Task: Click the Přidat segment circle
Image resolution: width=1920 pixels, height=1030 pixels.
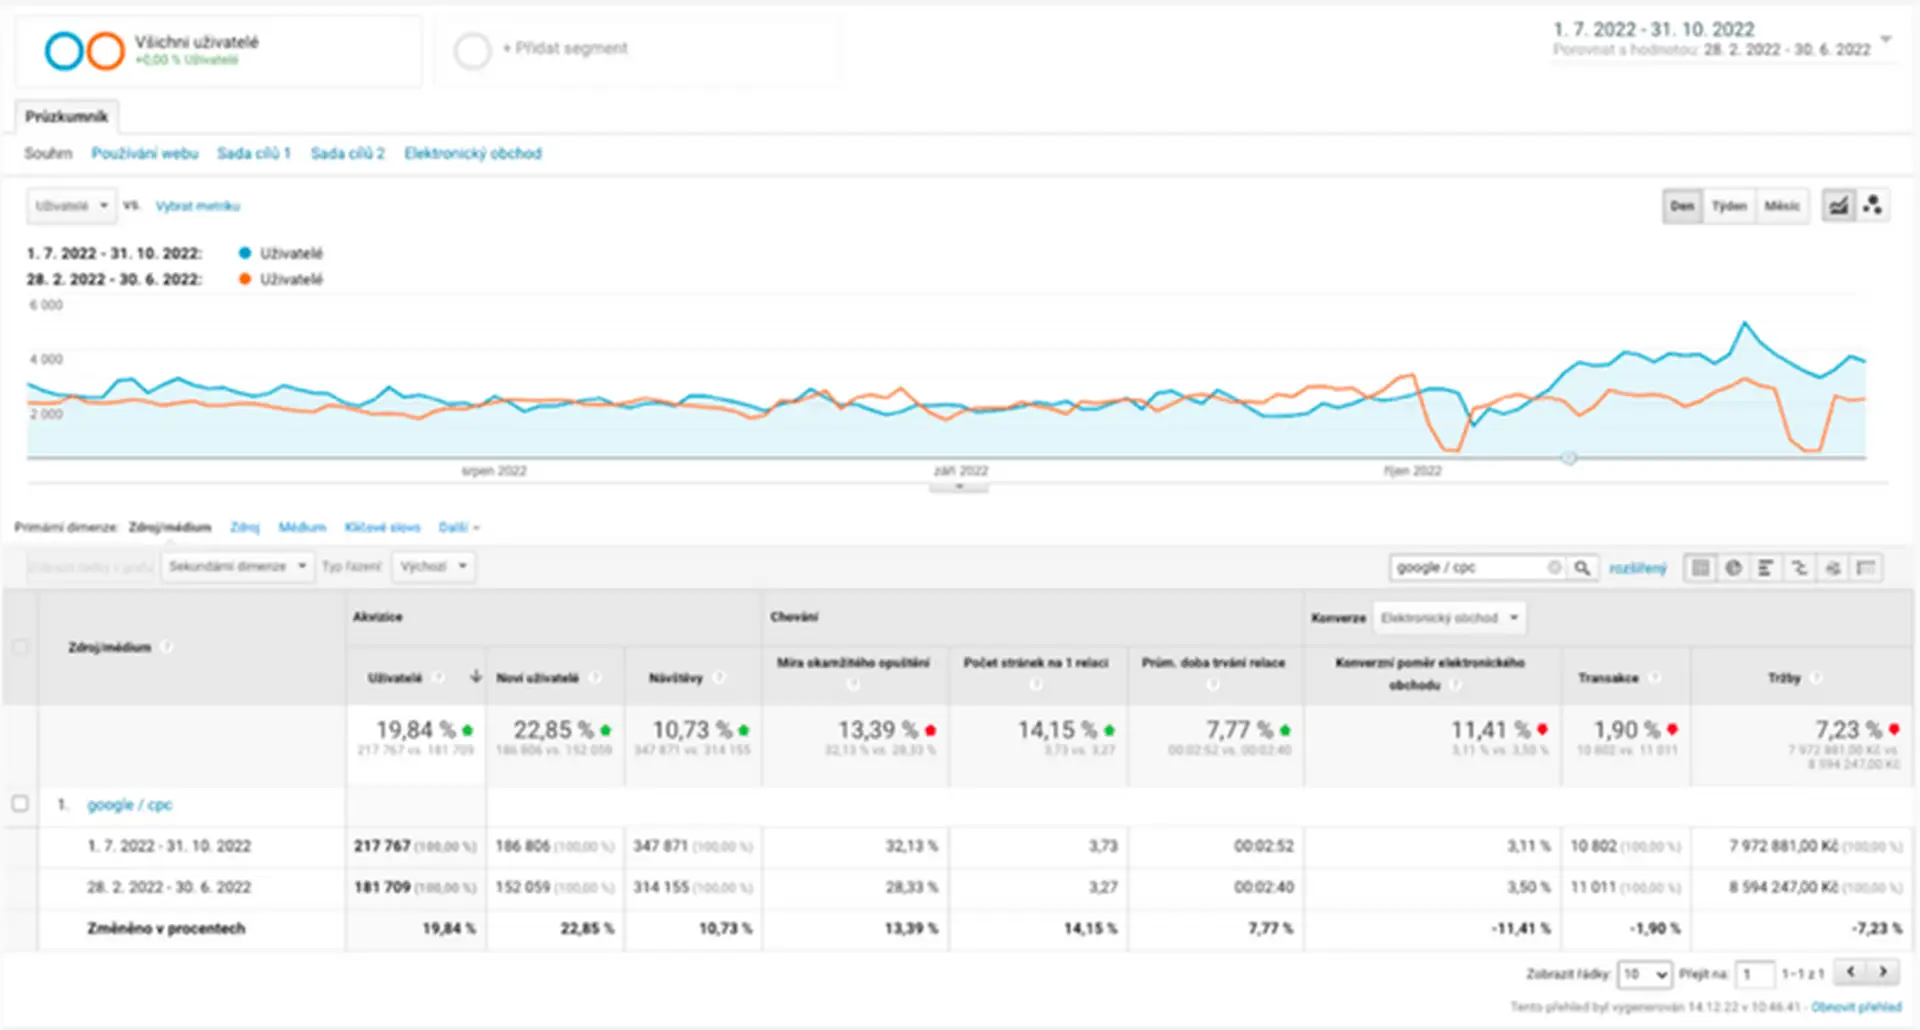Action: [472, 50]
